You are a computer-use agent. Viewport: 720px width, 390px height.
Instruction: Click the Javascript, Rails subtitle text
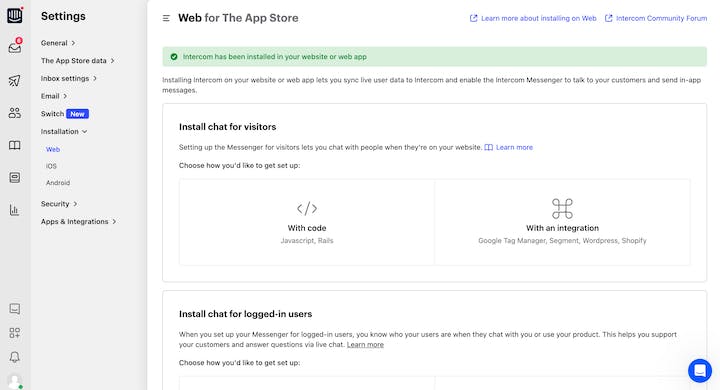(x=307, y=241)
